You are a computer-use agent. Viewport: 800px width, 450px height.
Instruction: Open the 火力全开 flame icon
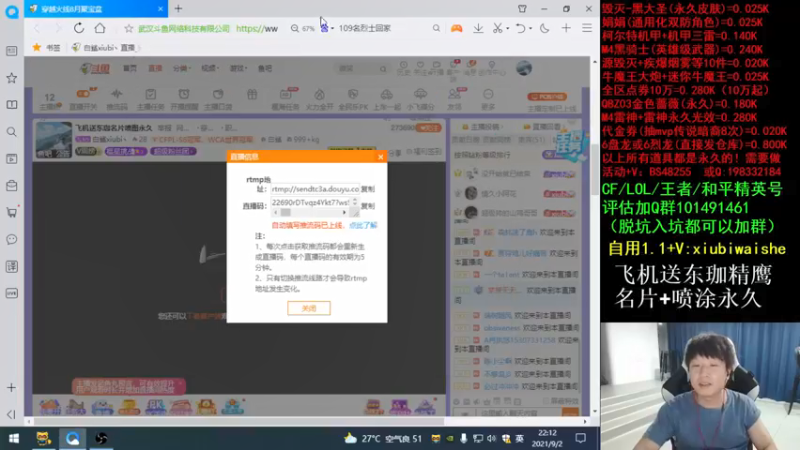319,99
